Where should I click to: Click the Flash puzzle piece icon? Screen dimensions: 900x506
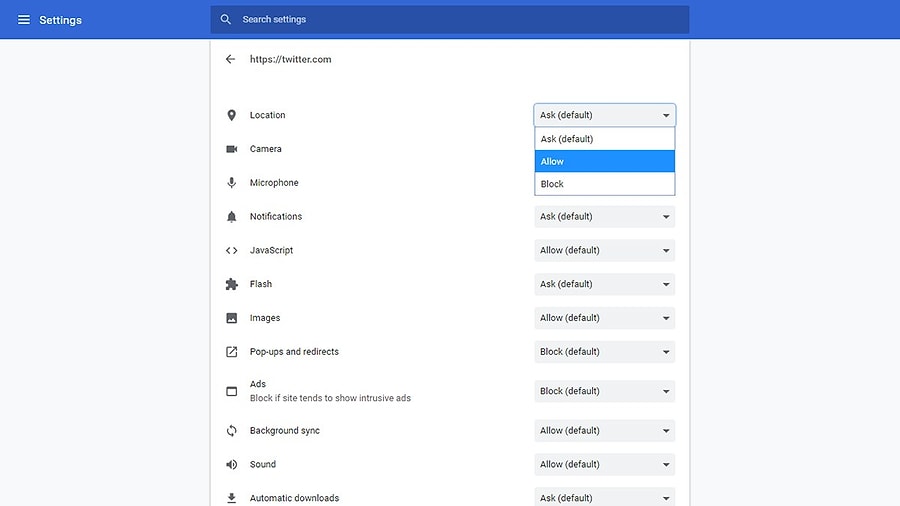[231, 284]
